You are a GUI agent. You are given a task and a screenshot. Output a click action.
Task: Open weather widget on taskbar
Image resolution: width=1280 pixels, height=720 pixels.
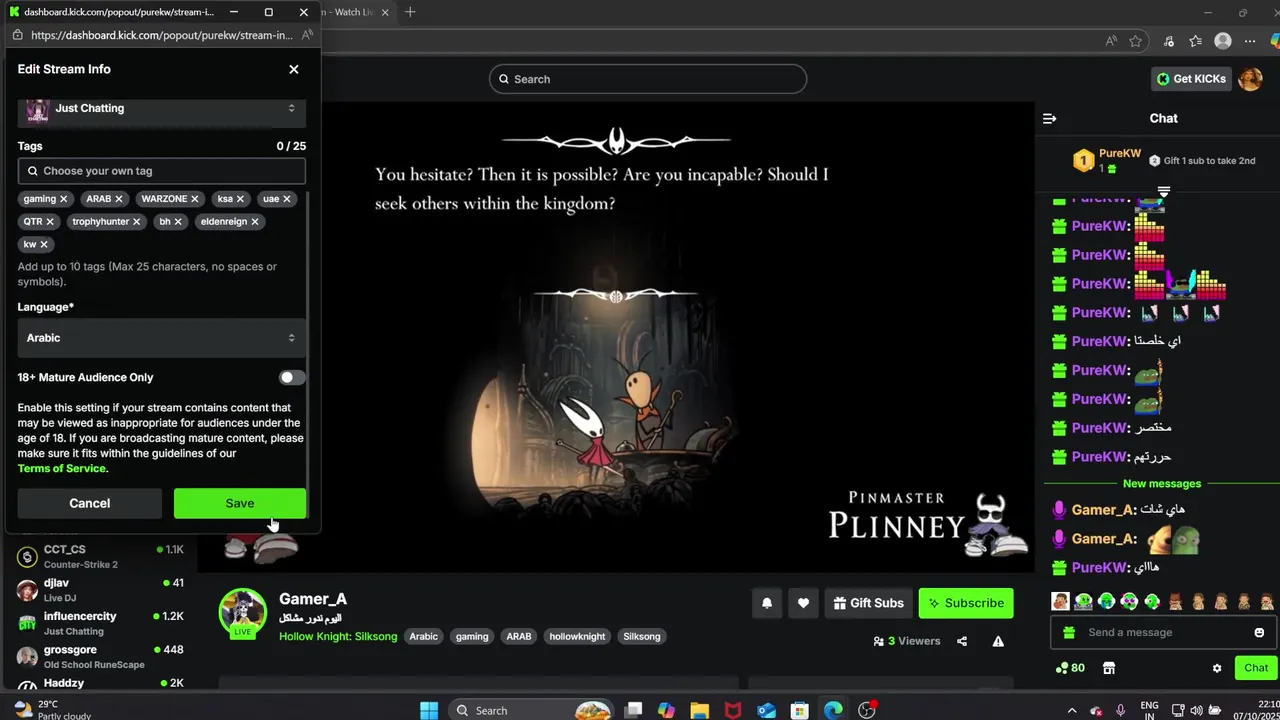[52, 710]
